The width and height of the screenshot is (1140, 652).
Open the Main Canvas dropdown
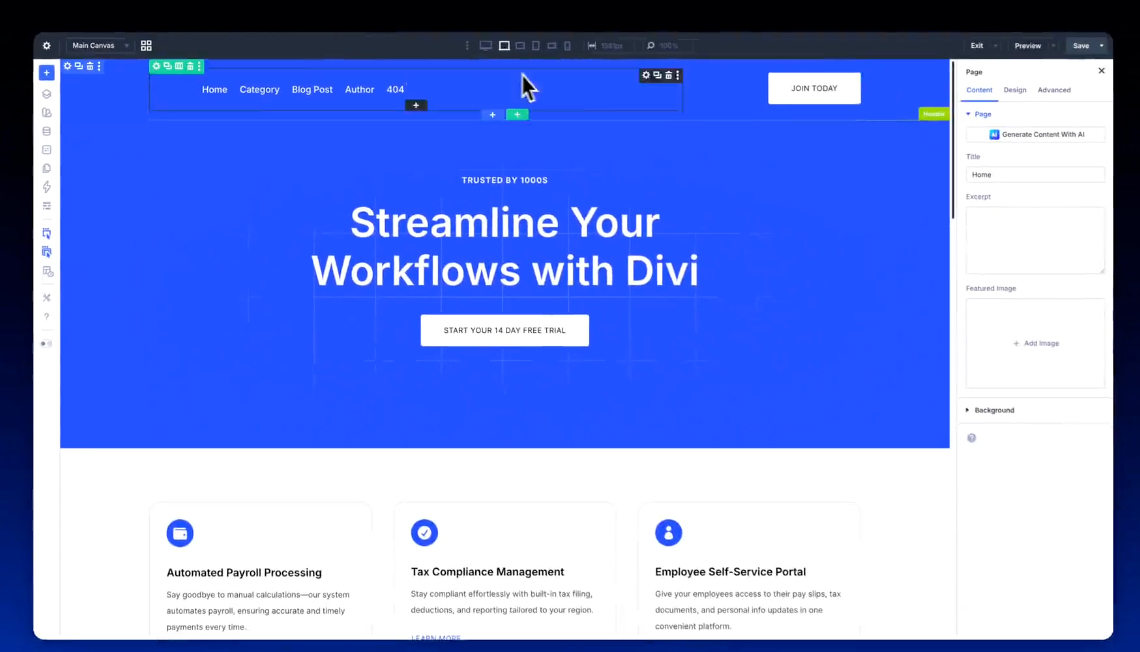[99, 46]
